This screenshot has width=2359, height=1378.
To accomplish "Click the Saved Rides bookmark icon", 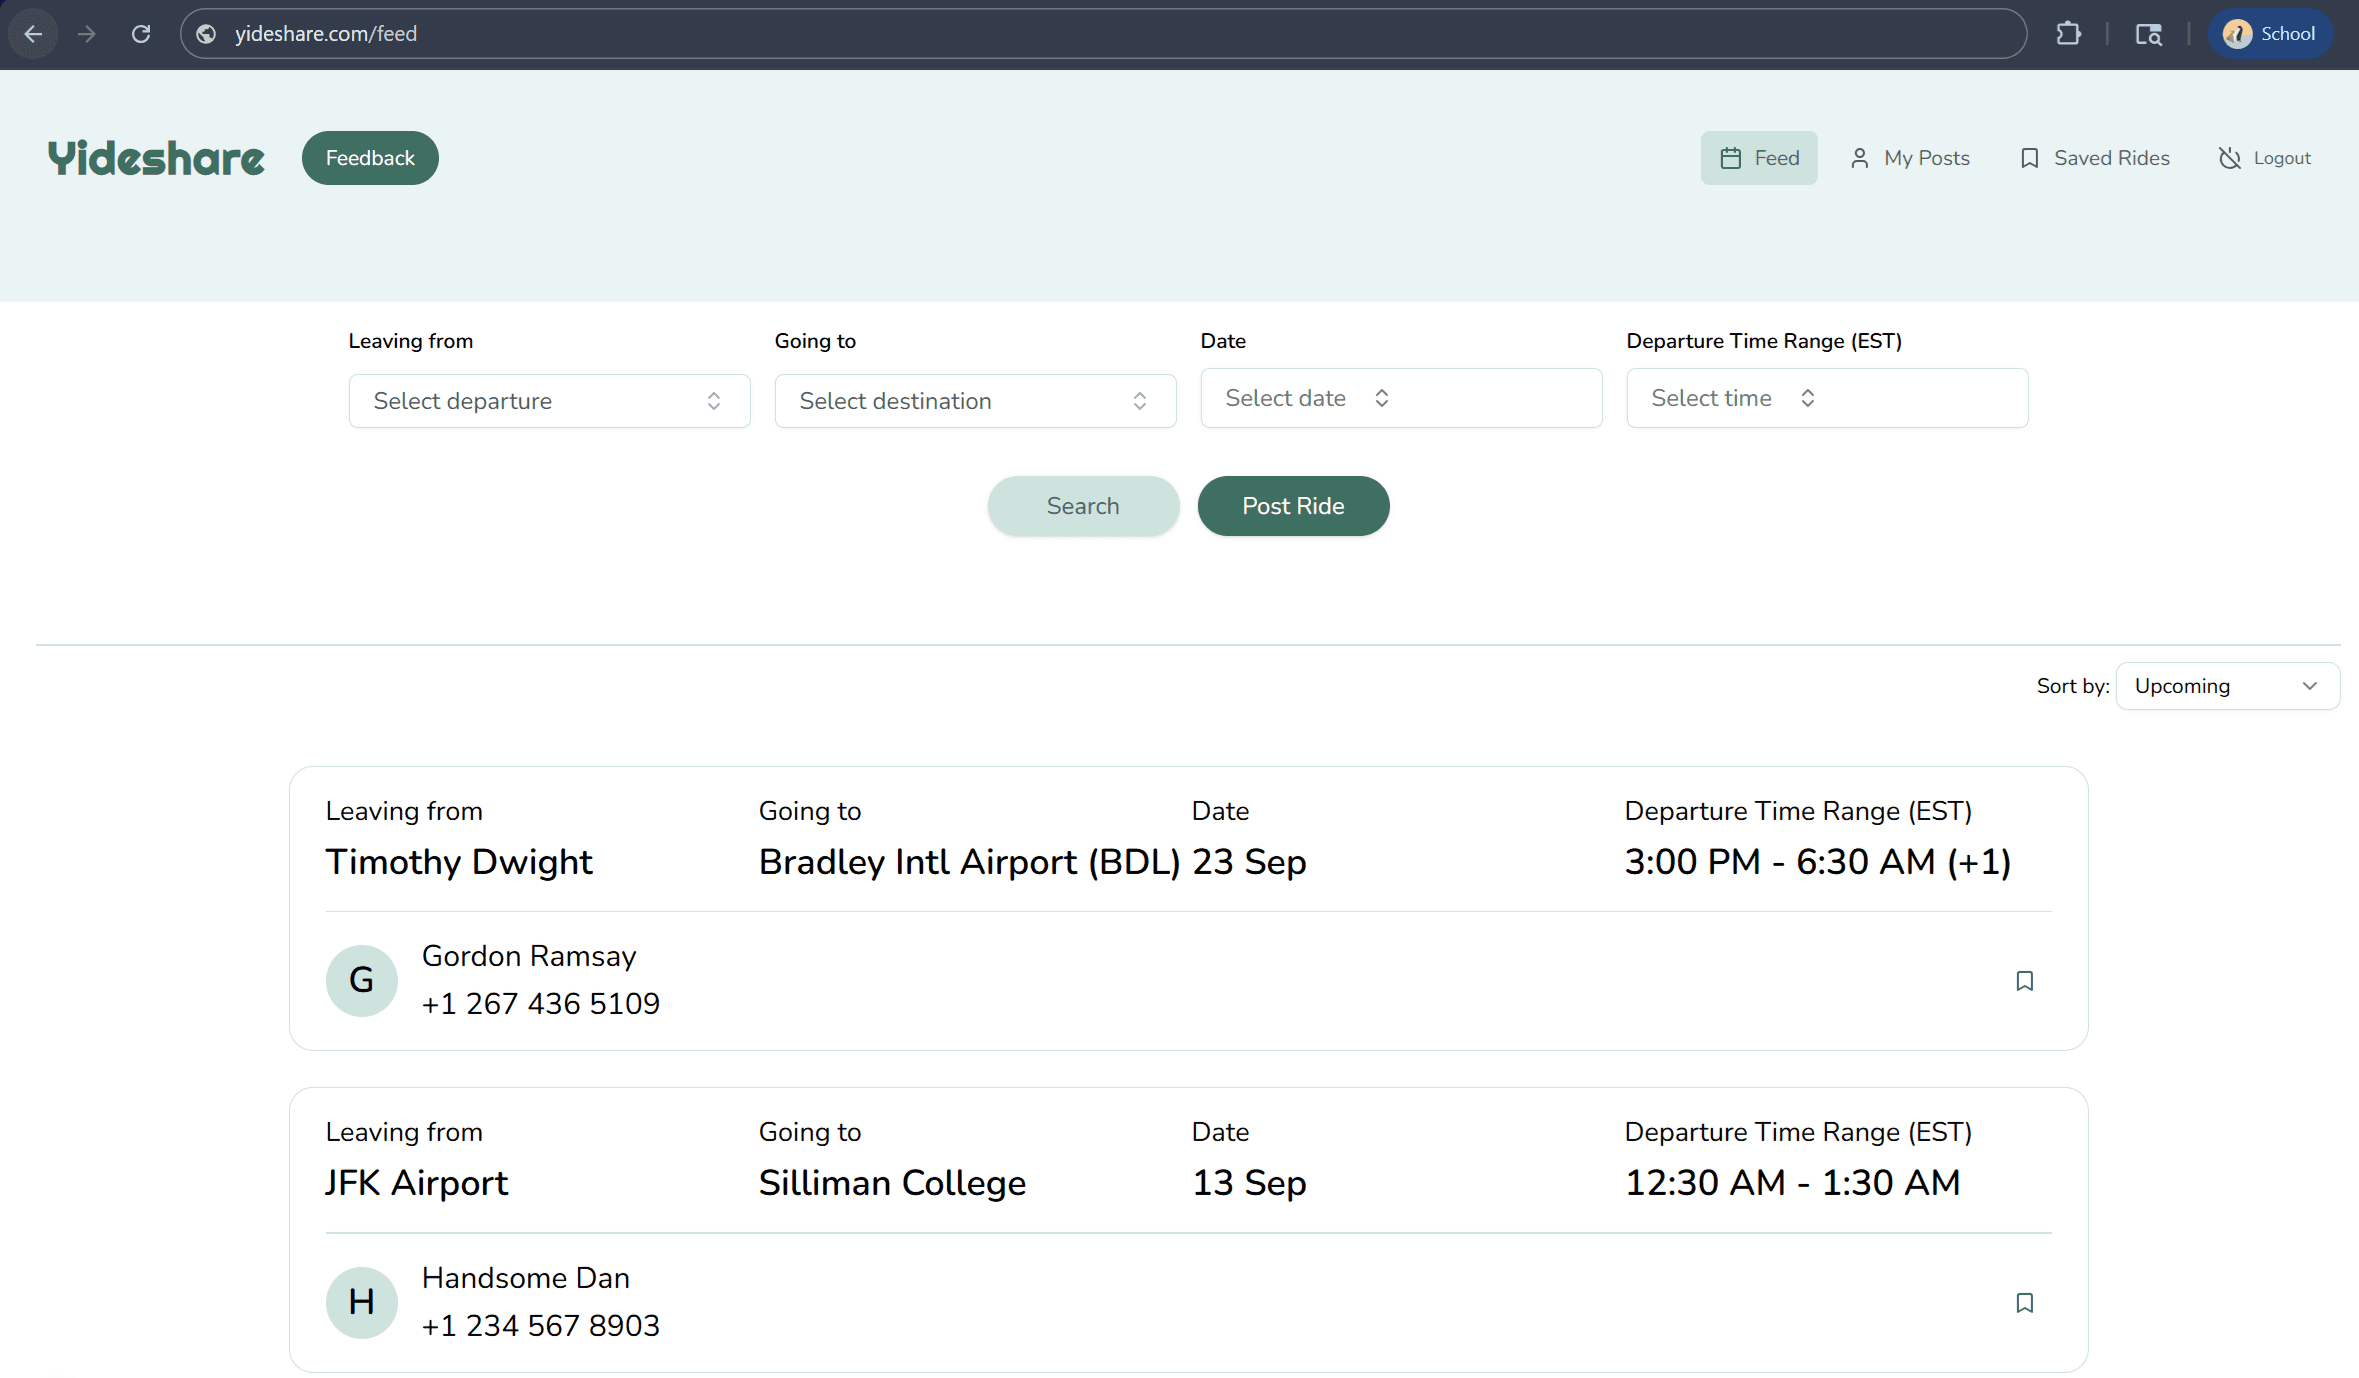I will (x=2029, y=157).
